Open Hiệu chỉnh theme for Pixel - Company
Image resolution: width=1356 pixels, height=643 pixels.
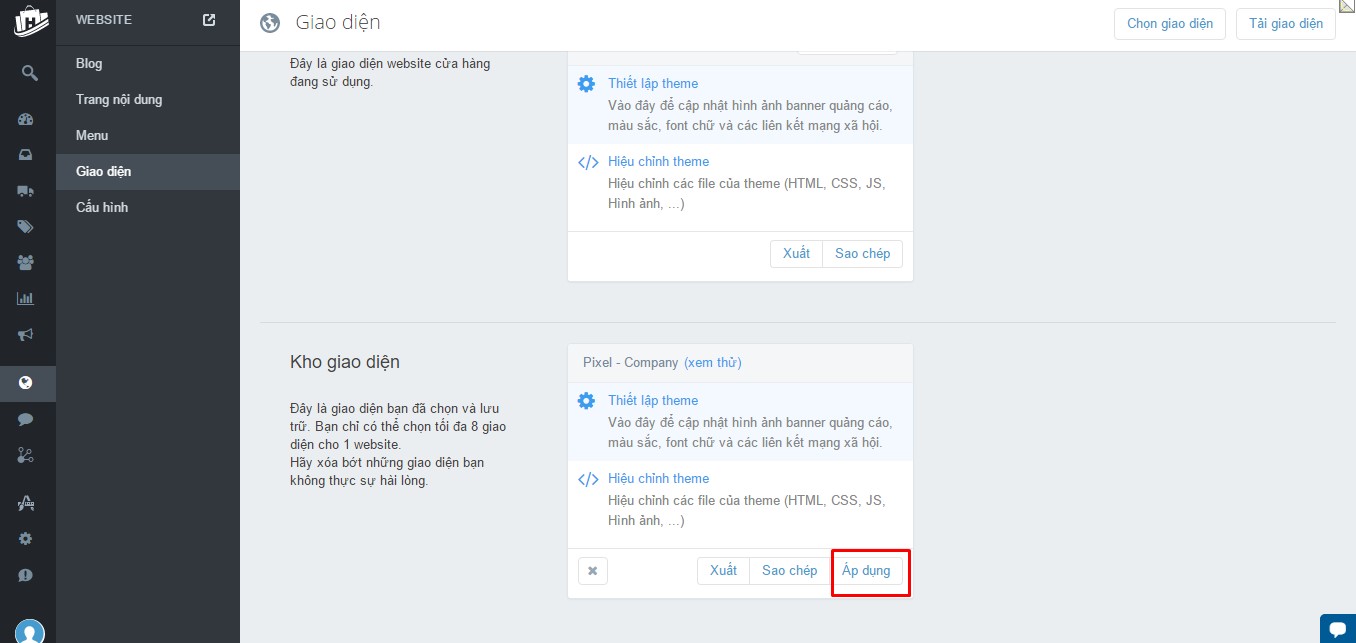(658, 478)
